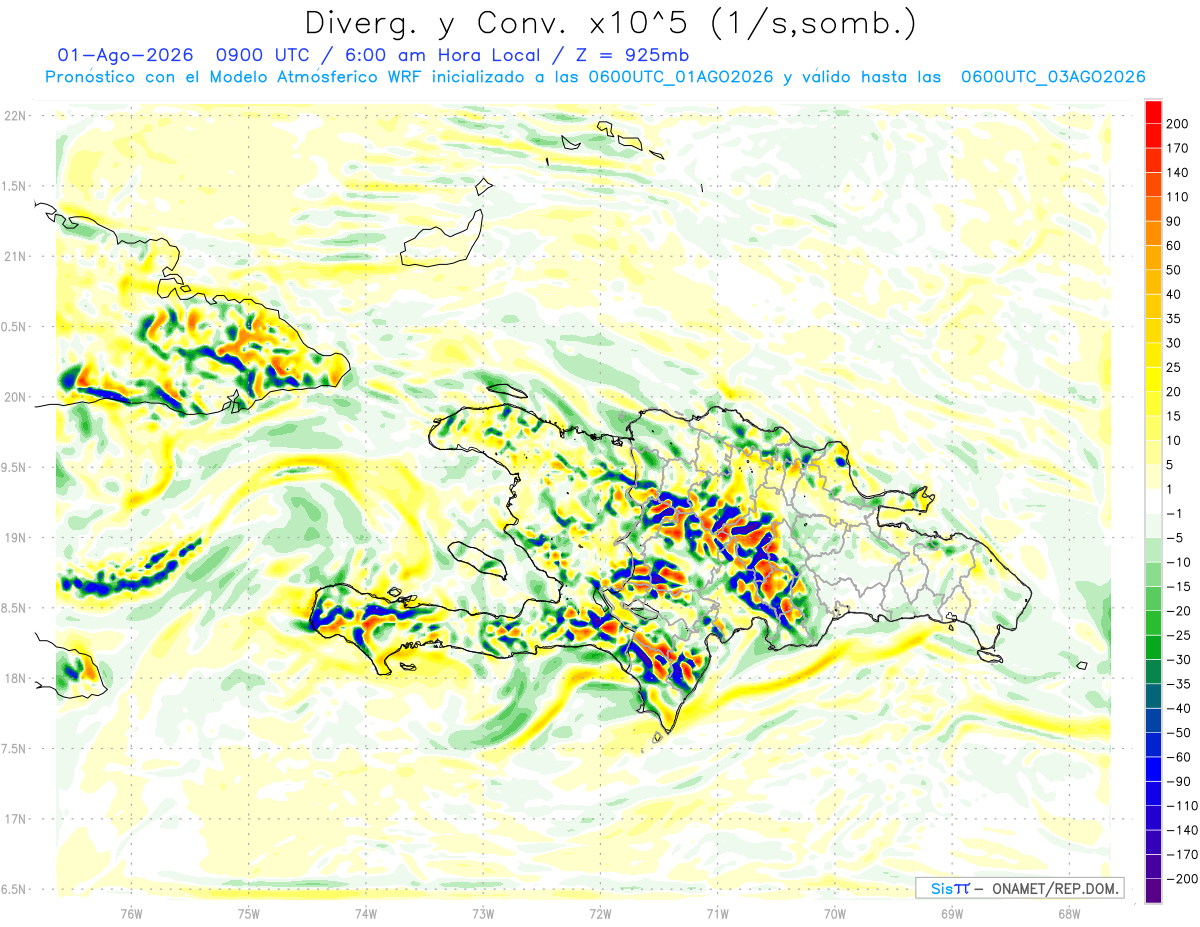1200x927 pixels.
Task: Click the '6.5N' latitude label
Action: point(15,889)
